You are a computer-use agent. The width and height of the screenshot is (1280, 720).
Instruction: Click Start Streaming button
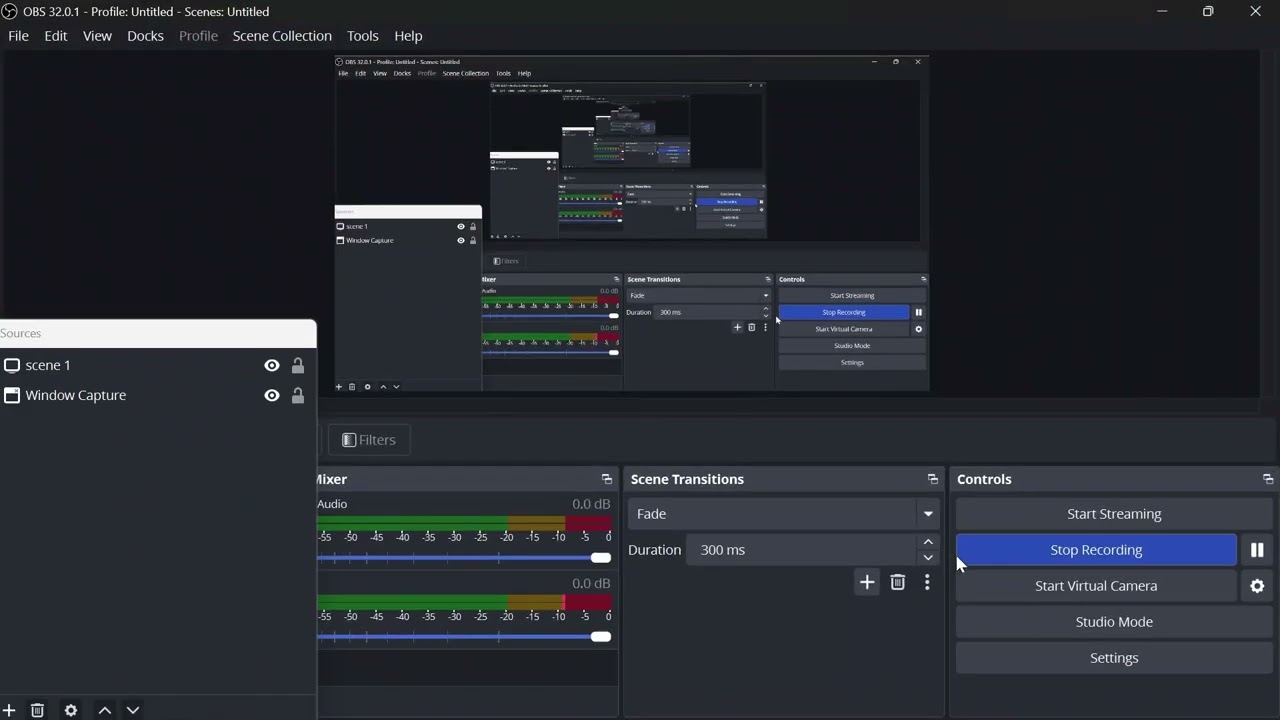pyautogui.click(x=1114, y=514)
